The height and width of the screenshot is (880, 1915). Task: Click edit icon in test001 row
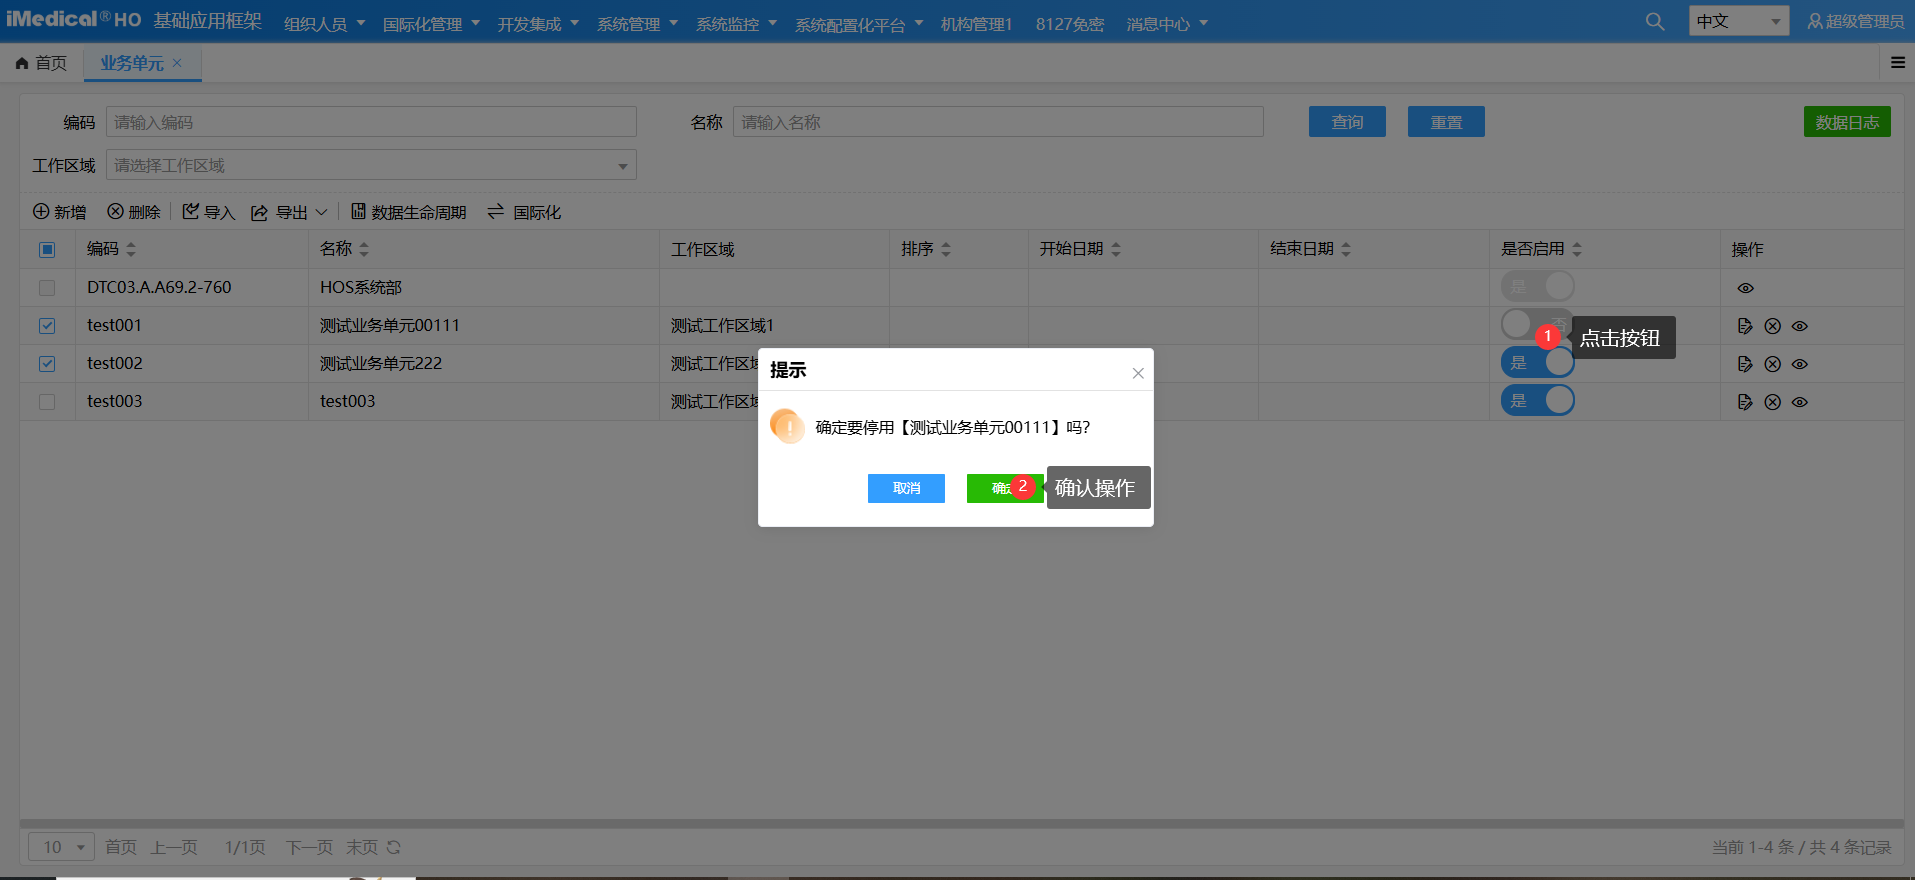[x=1745, y=326]
